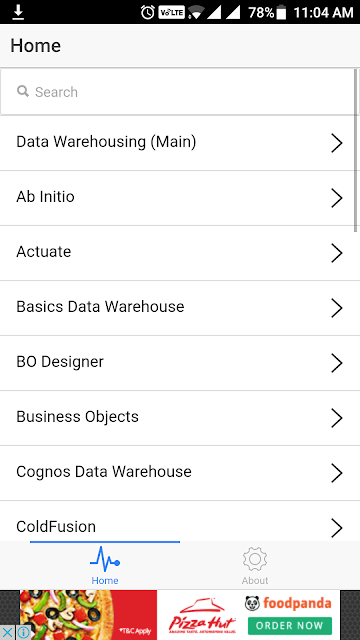Tap the battery status icon
The width and height of the screenshot is (360, 640).
point(281,13)
